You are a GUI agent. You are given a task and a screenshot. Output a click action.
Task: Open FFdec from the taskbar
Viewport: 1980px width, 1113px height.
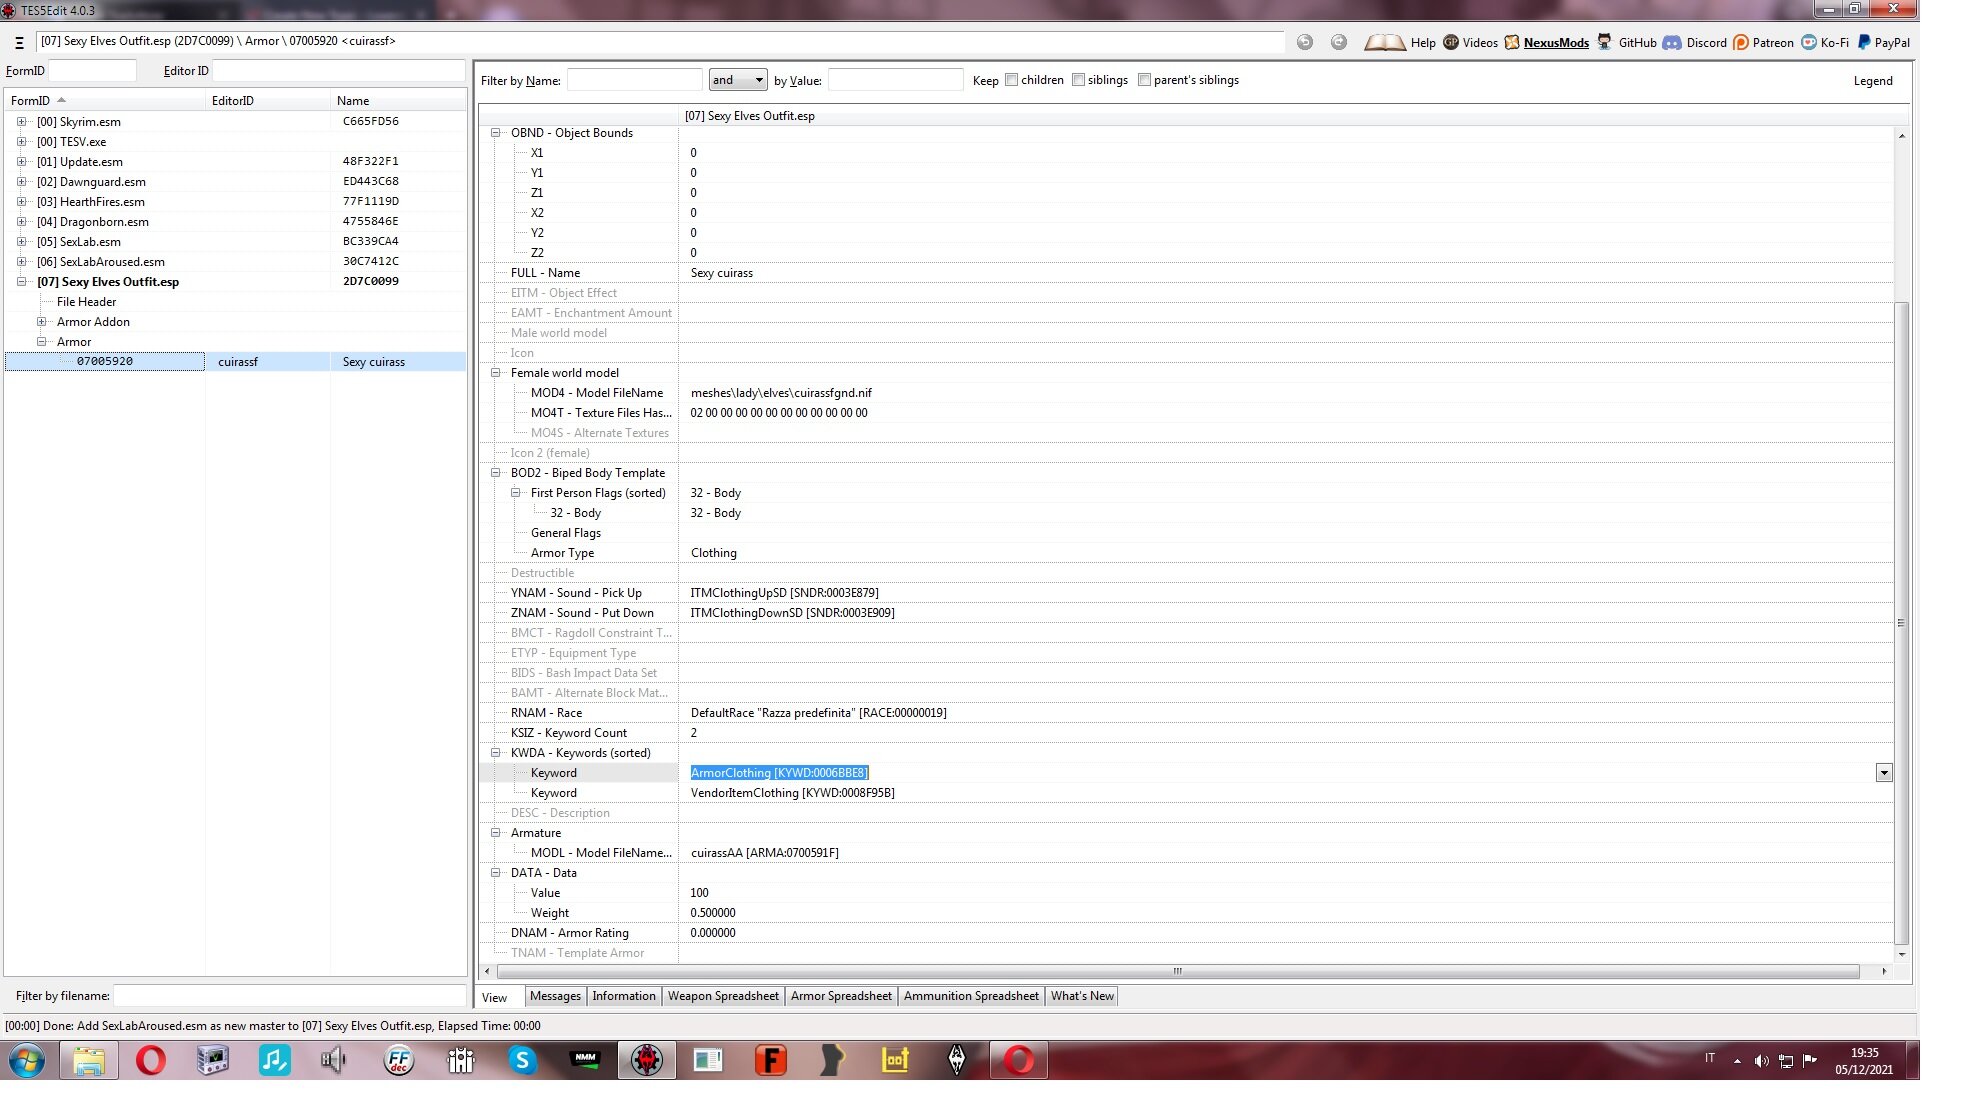[398, 1060]
